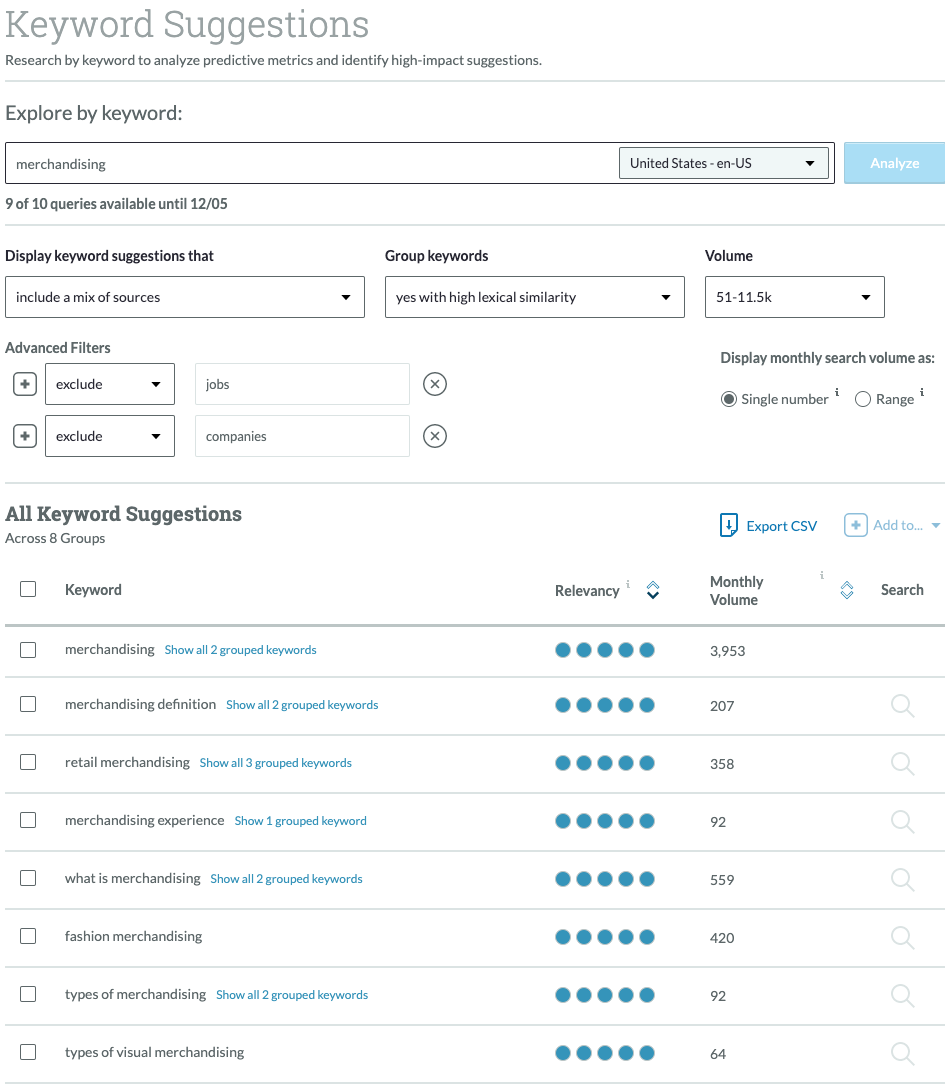945x1086 pixels.
Task: Search magnifier for fashion merchandising
Action: (902, 937)
